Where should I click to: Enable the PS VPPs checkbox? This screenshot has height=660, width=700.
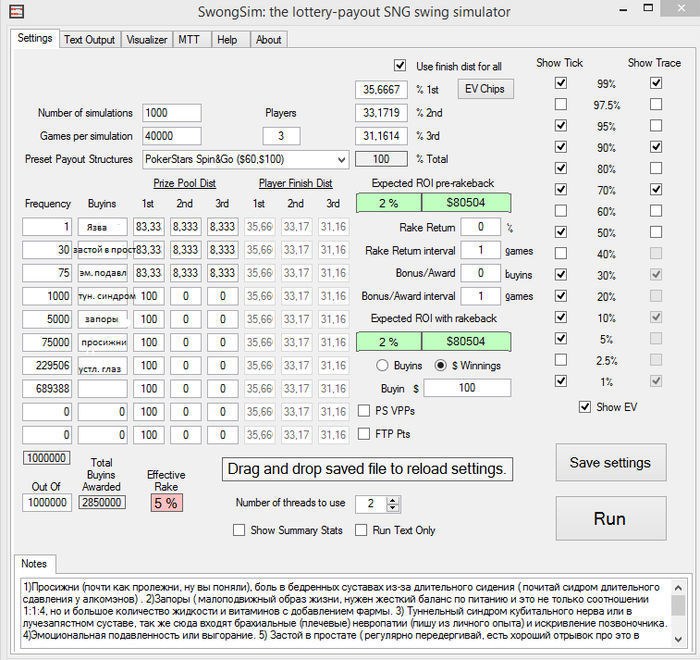pos(365,411)
